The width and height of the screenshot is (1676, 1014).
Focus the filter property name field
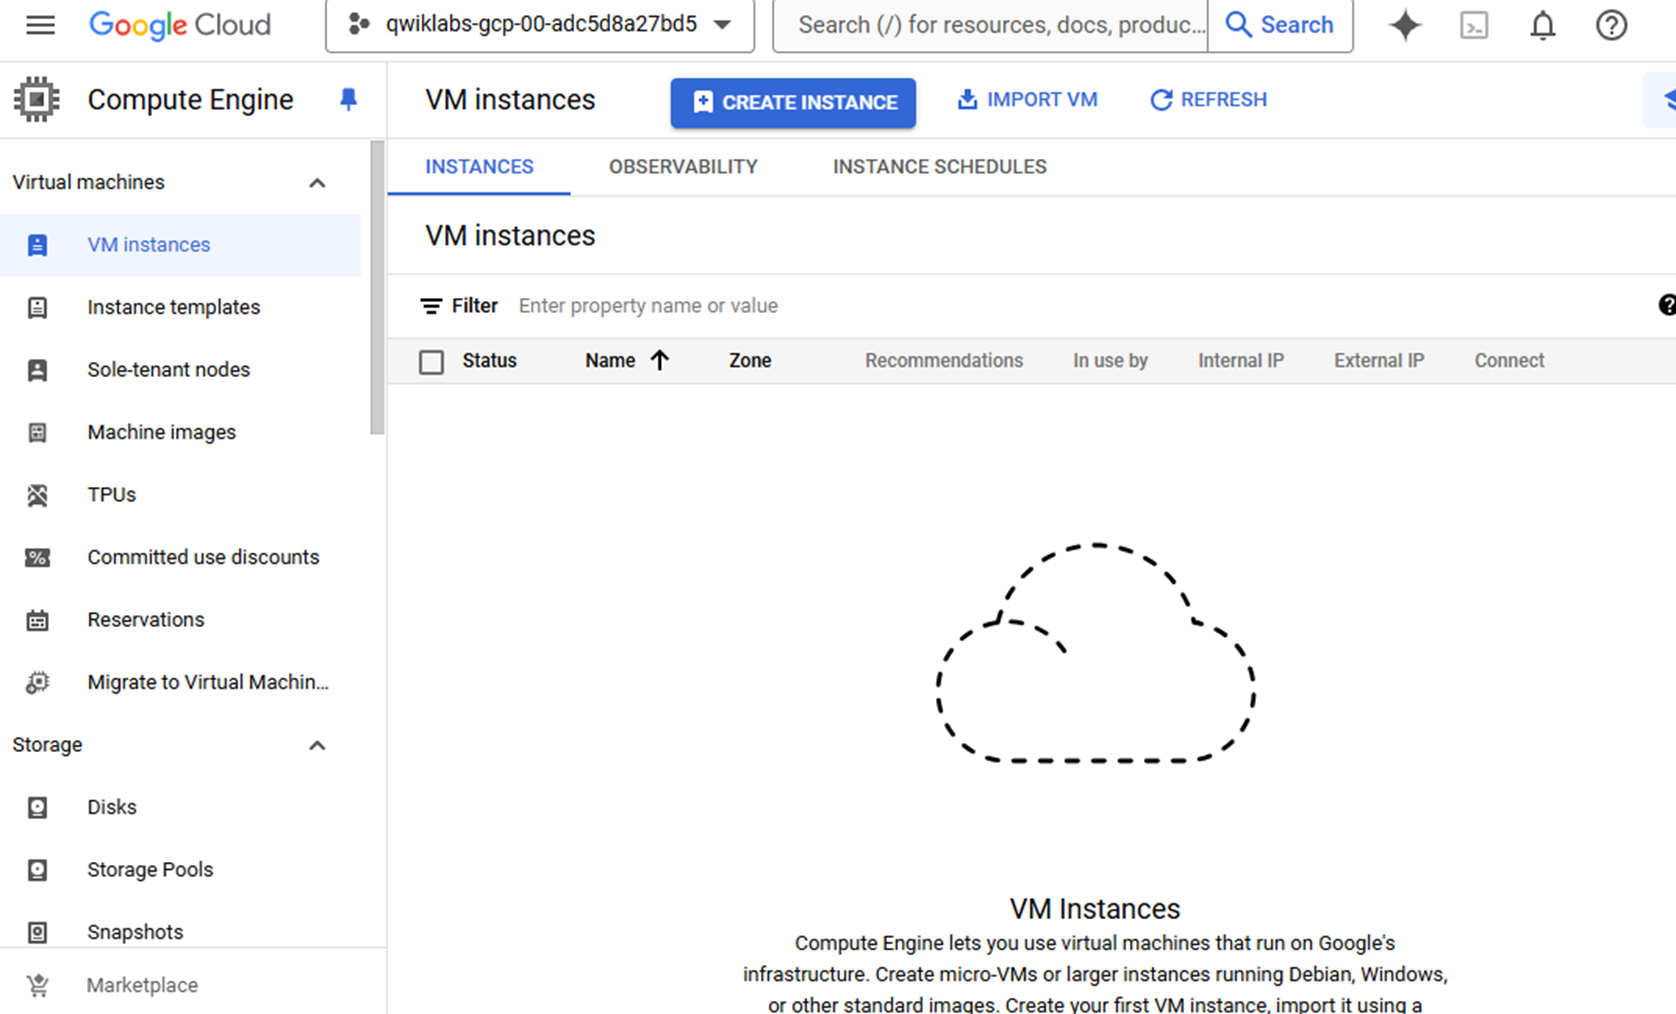pyautogui.click(x=648, y=306)
